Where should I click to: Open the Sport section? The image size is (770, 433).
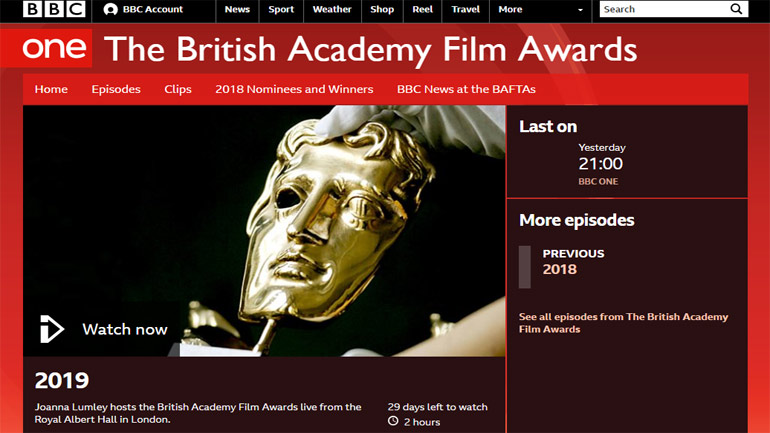pos(281,9)
